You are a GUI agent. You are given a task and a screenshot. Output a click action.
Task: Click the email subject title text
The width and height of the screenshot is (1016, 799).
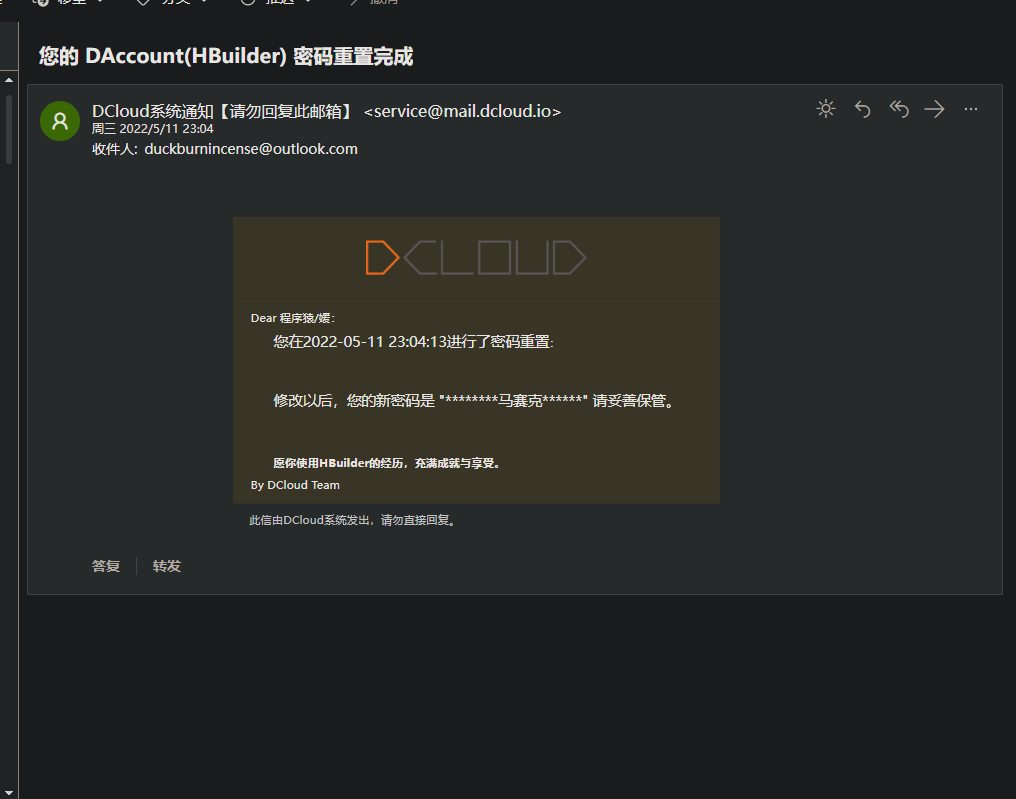[225, 56]
